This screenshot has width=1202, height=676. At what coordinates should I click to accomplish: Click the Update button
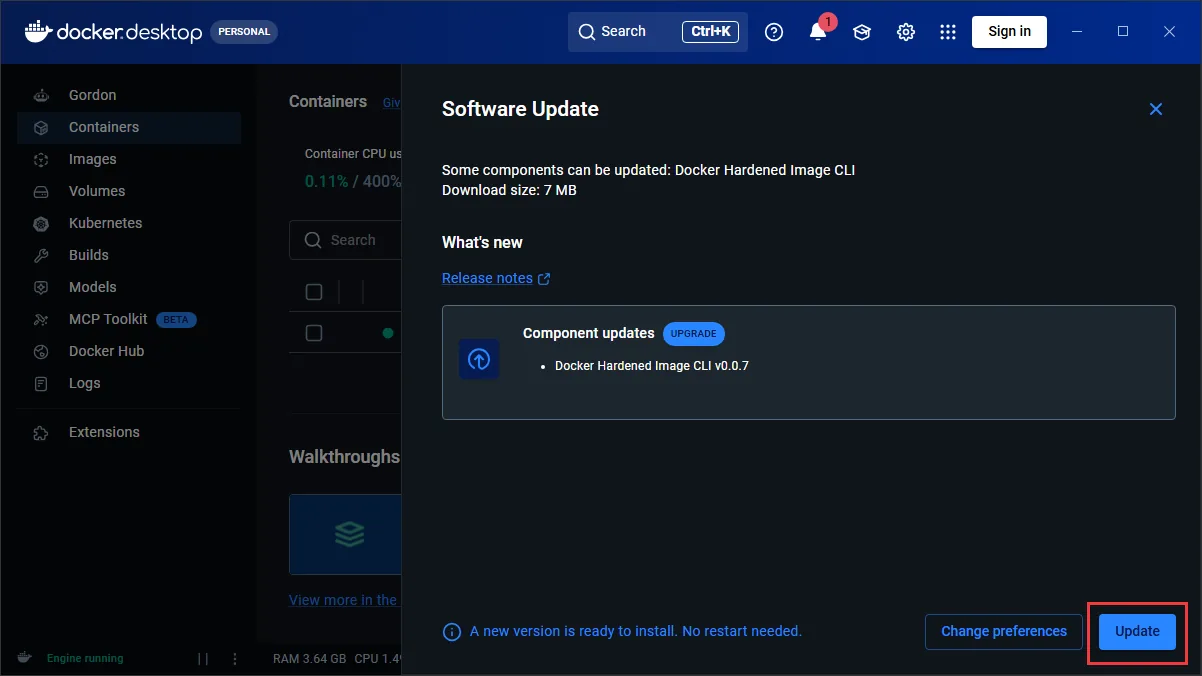click(1137, 631)
